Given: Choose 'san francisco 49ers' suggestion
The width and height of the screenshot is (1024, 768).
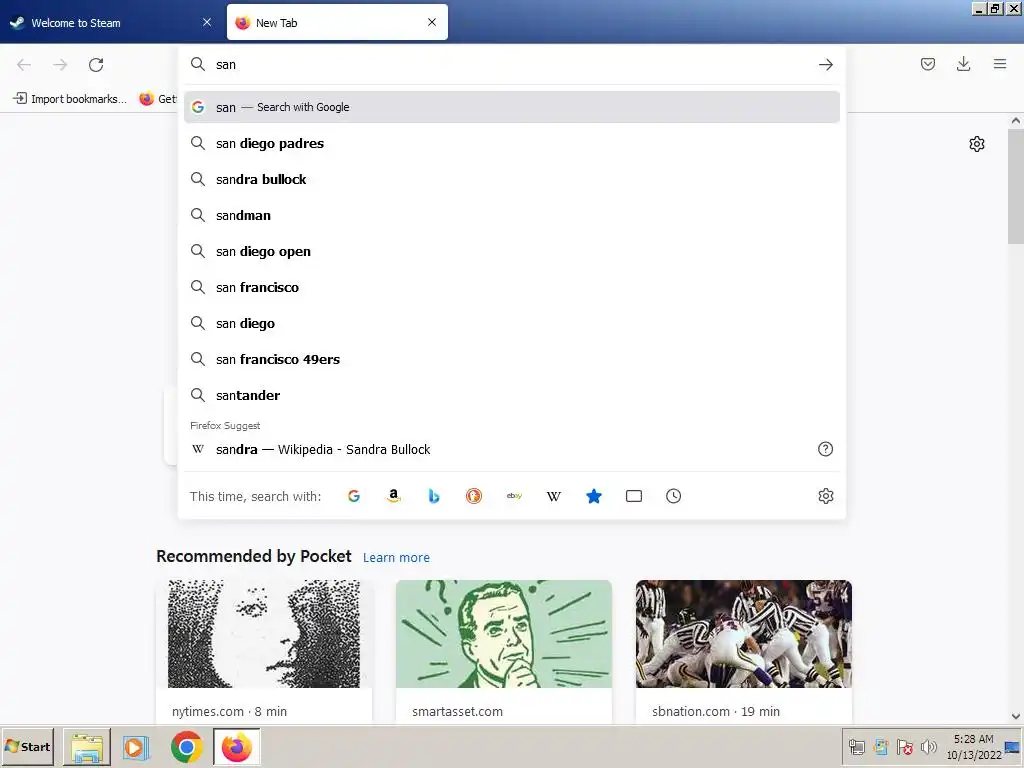Looking at the screenshot, I should (x=511, y=359).
